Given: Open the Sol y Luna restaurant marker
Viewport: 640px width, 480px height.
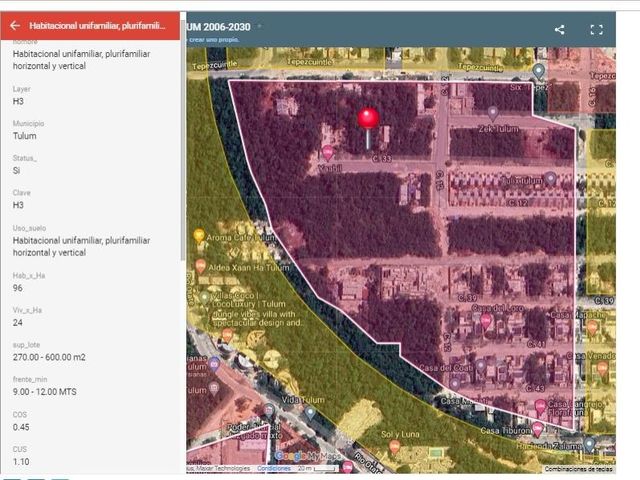Looking at the screenshot, I should 394,447.
